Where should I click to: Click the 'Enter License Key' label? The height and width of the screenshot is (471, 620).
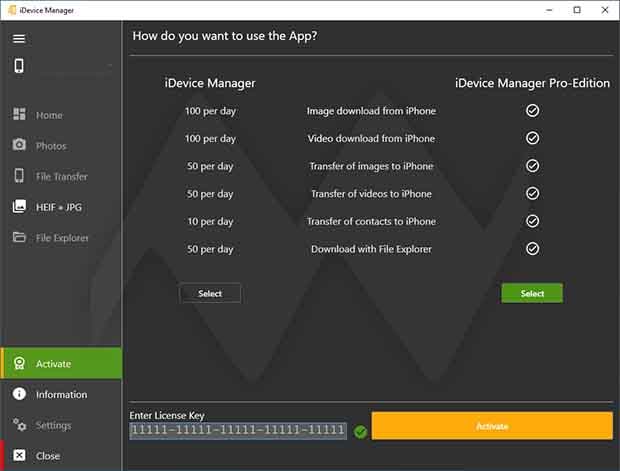(x=167, y=416)
